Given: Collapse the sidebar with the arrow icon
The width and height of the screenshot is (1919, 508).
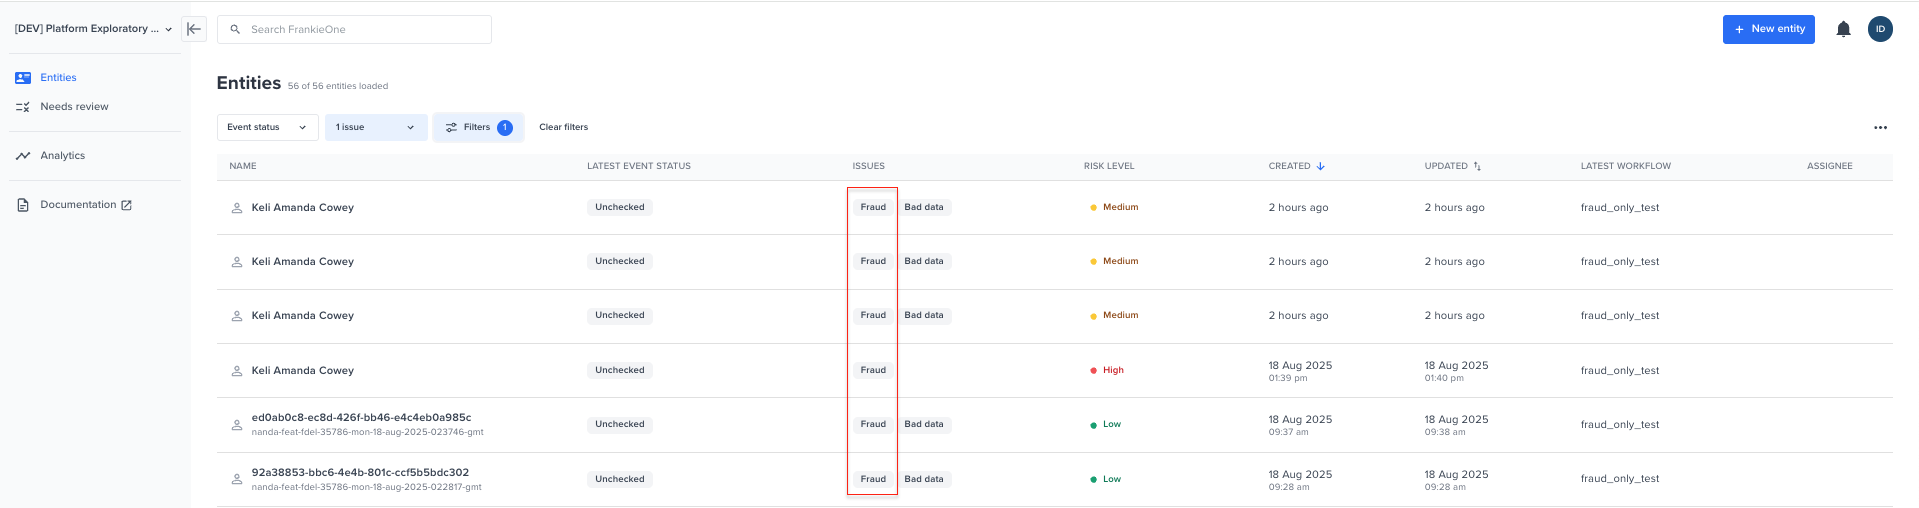Looking at the screenshot, I should [194, 29].
